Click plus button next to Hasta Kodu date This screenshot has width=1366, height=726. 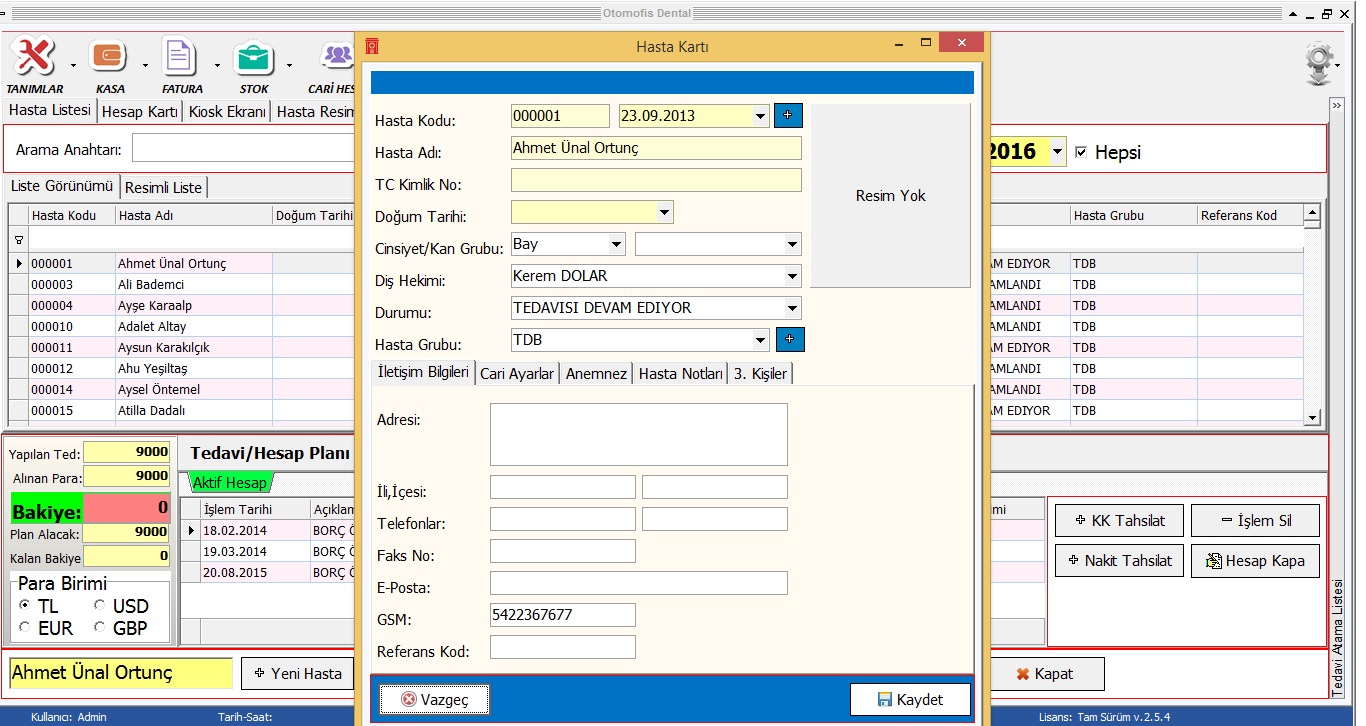tap(787, 115)
